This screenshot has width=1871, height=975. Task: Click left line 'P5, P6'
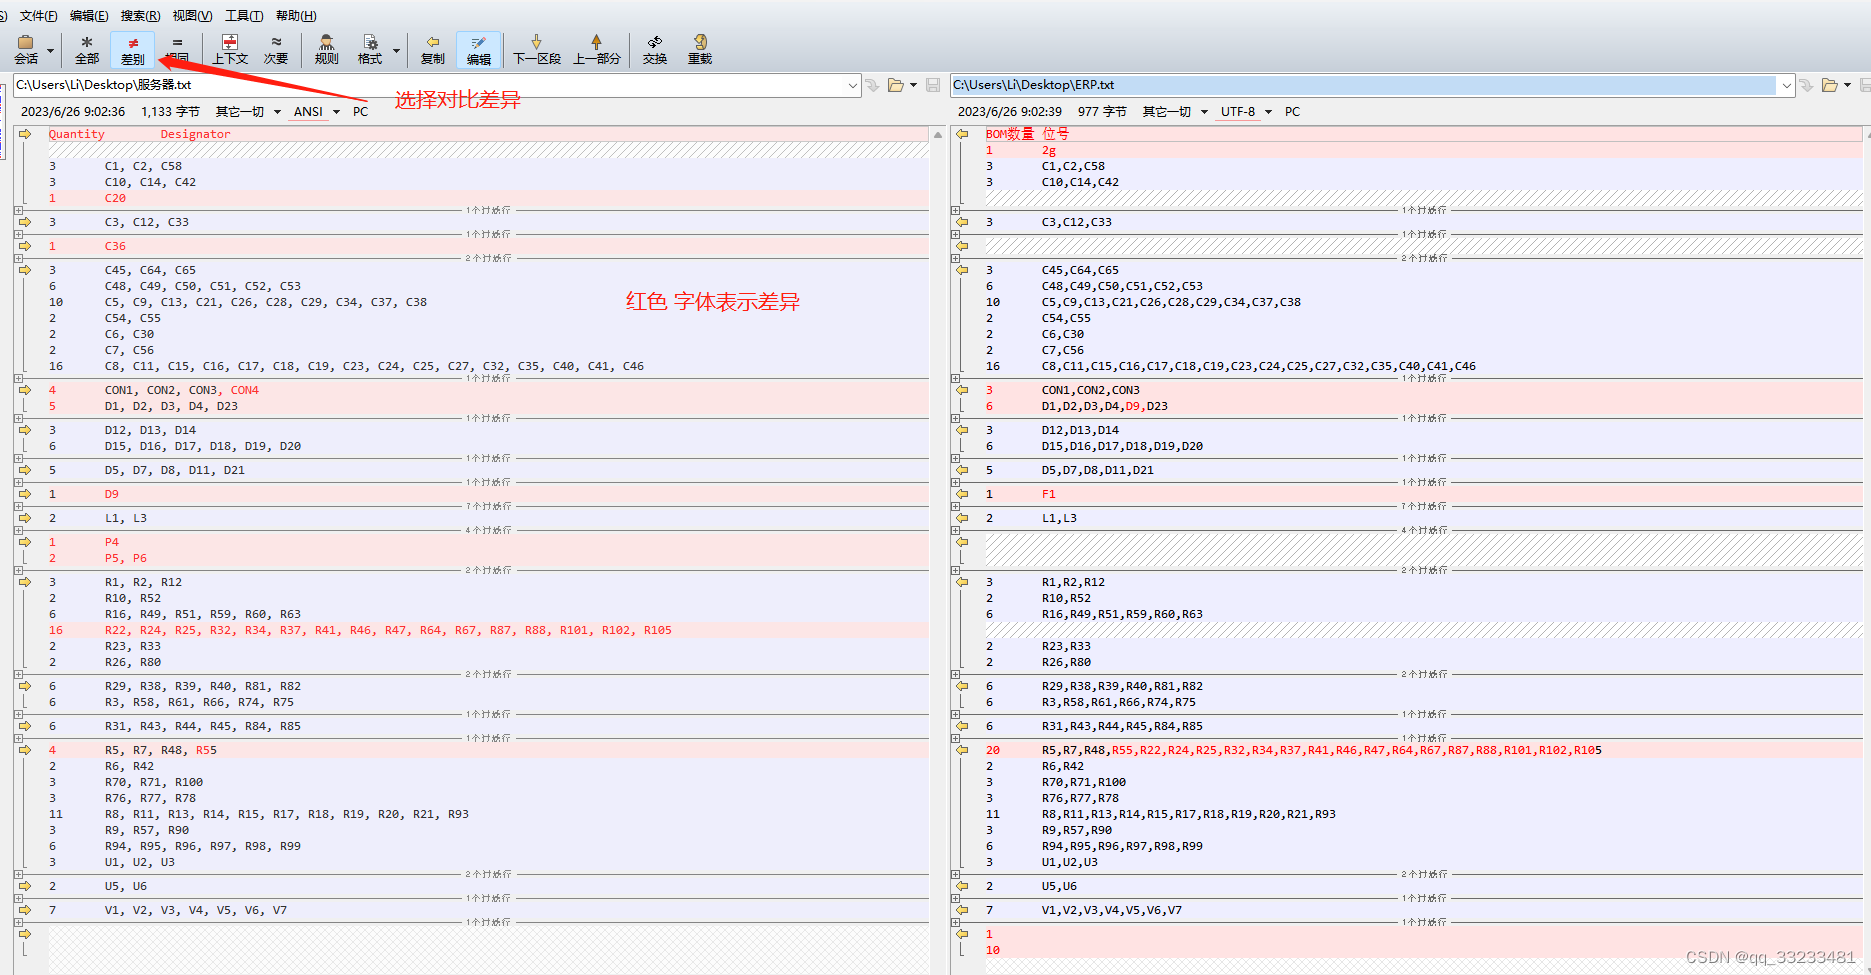point(488,558)
